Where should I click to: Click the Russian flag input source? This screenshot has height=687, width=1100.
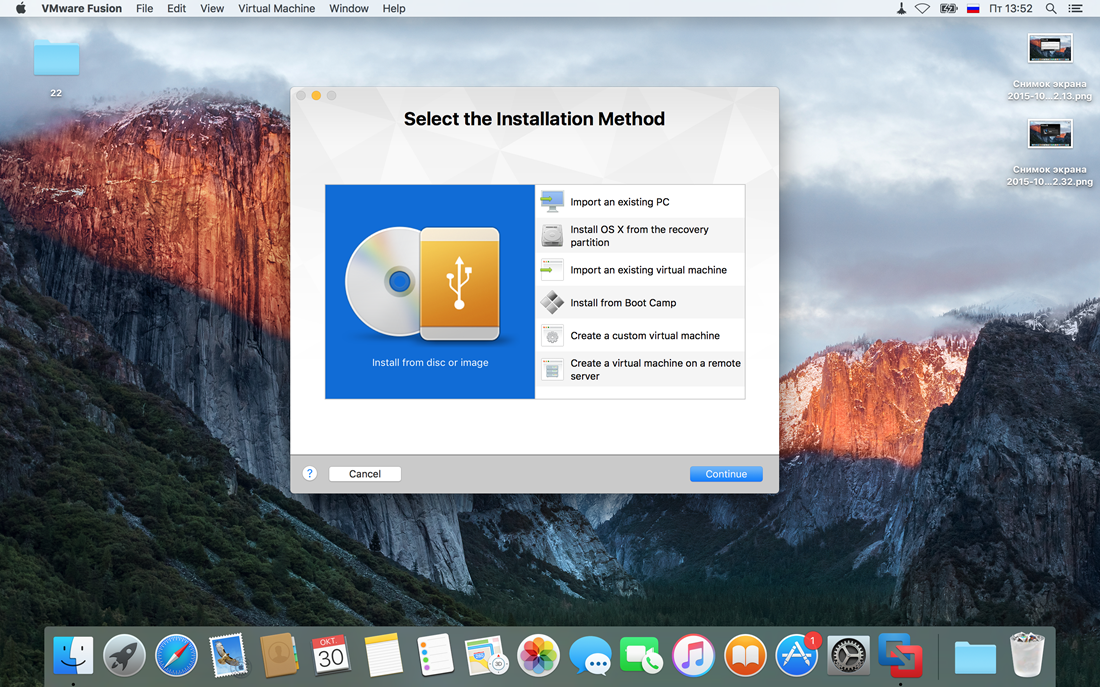click(973, 8)
